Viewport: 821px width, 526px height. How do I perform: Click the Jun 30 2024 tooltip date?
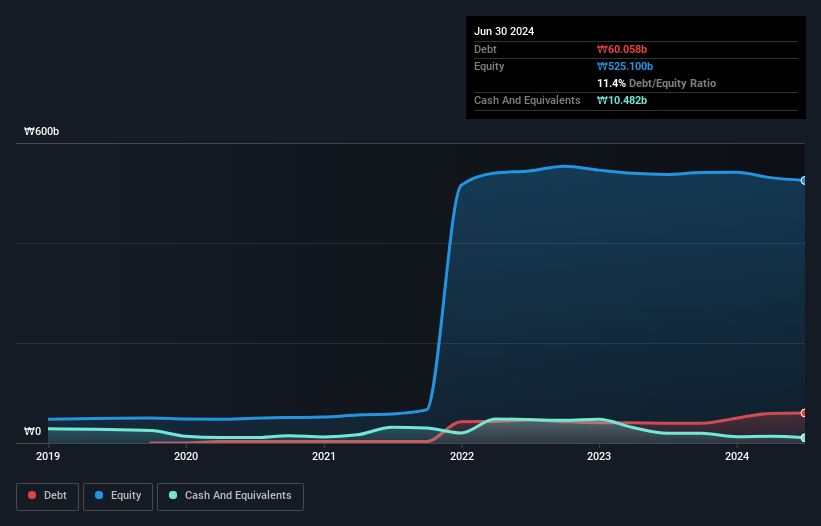(504, 31)
